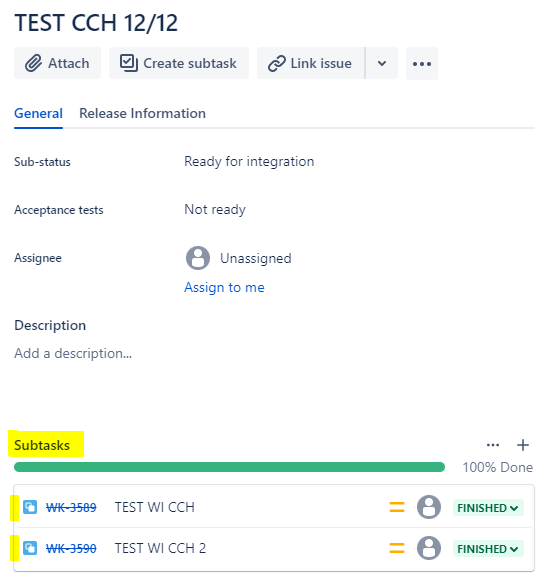This screenshot has height=583, width=553.
Task: Expand the dropdown arrow beside Link issue
Action: coord(382,63)
